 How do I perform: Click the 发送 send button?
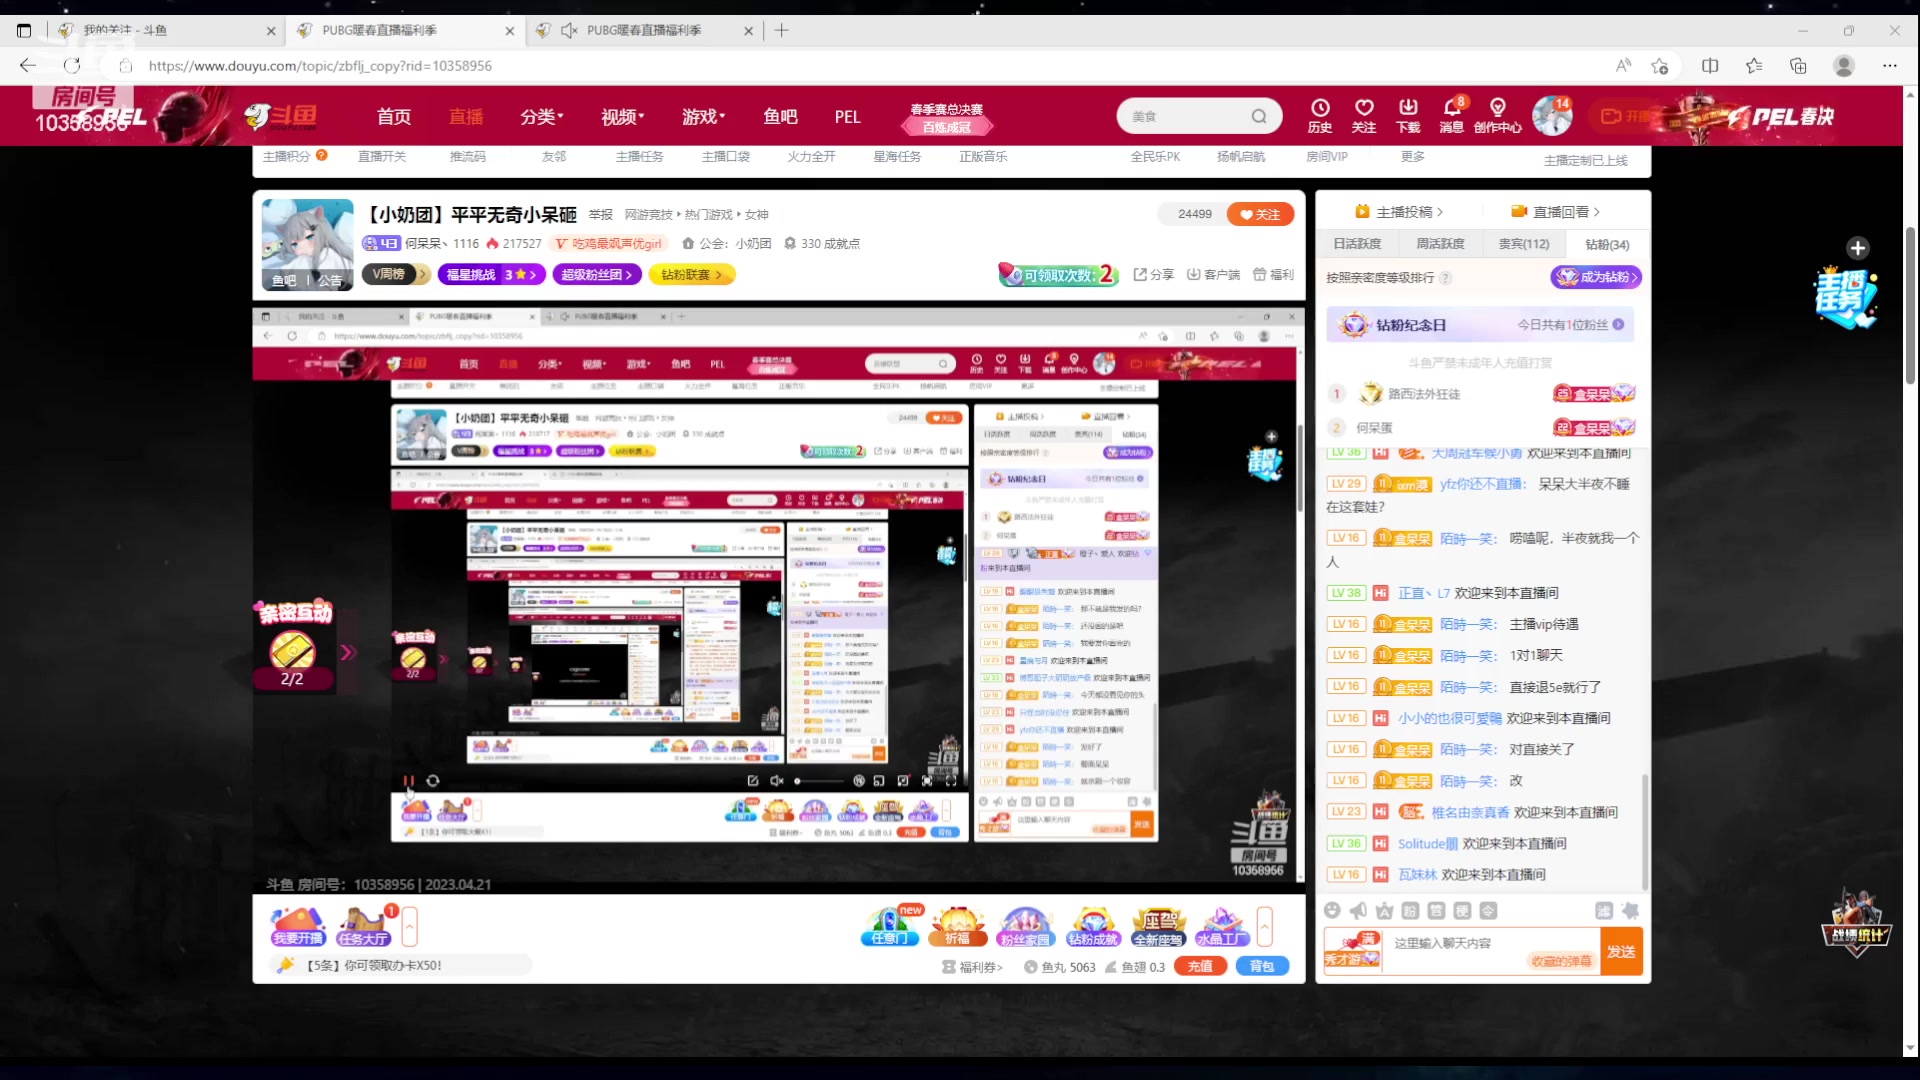click(x=1621, y=952)
